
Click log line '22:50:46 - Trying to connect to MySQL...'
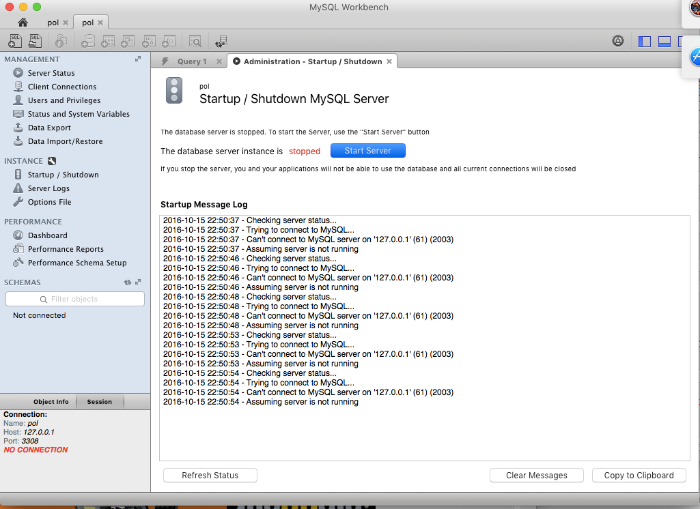(x=258, y=268)
